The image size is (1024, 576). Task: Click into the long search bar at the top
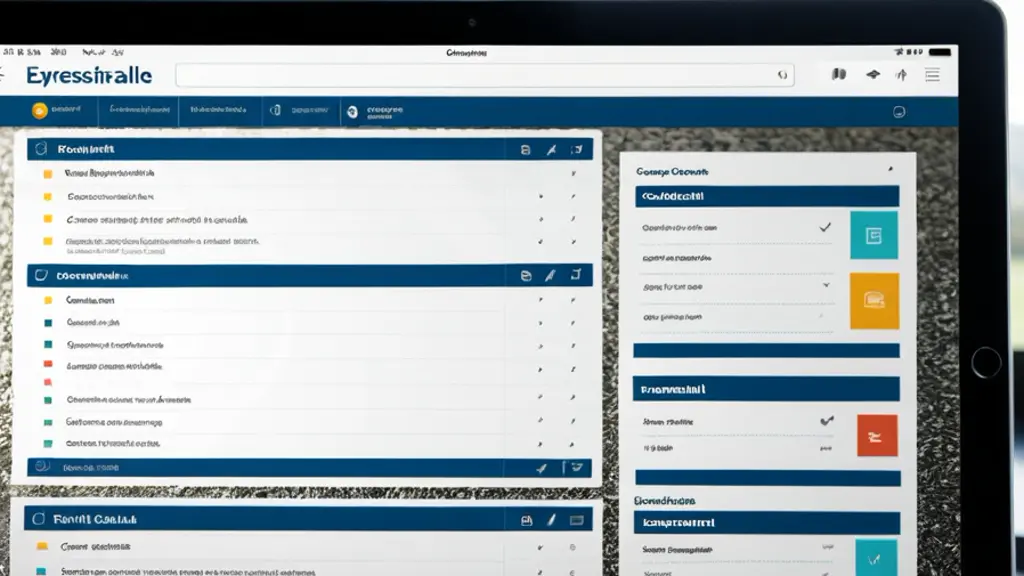tap(485, 75)
